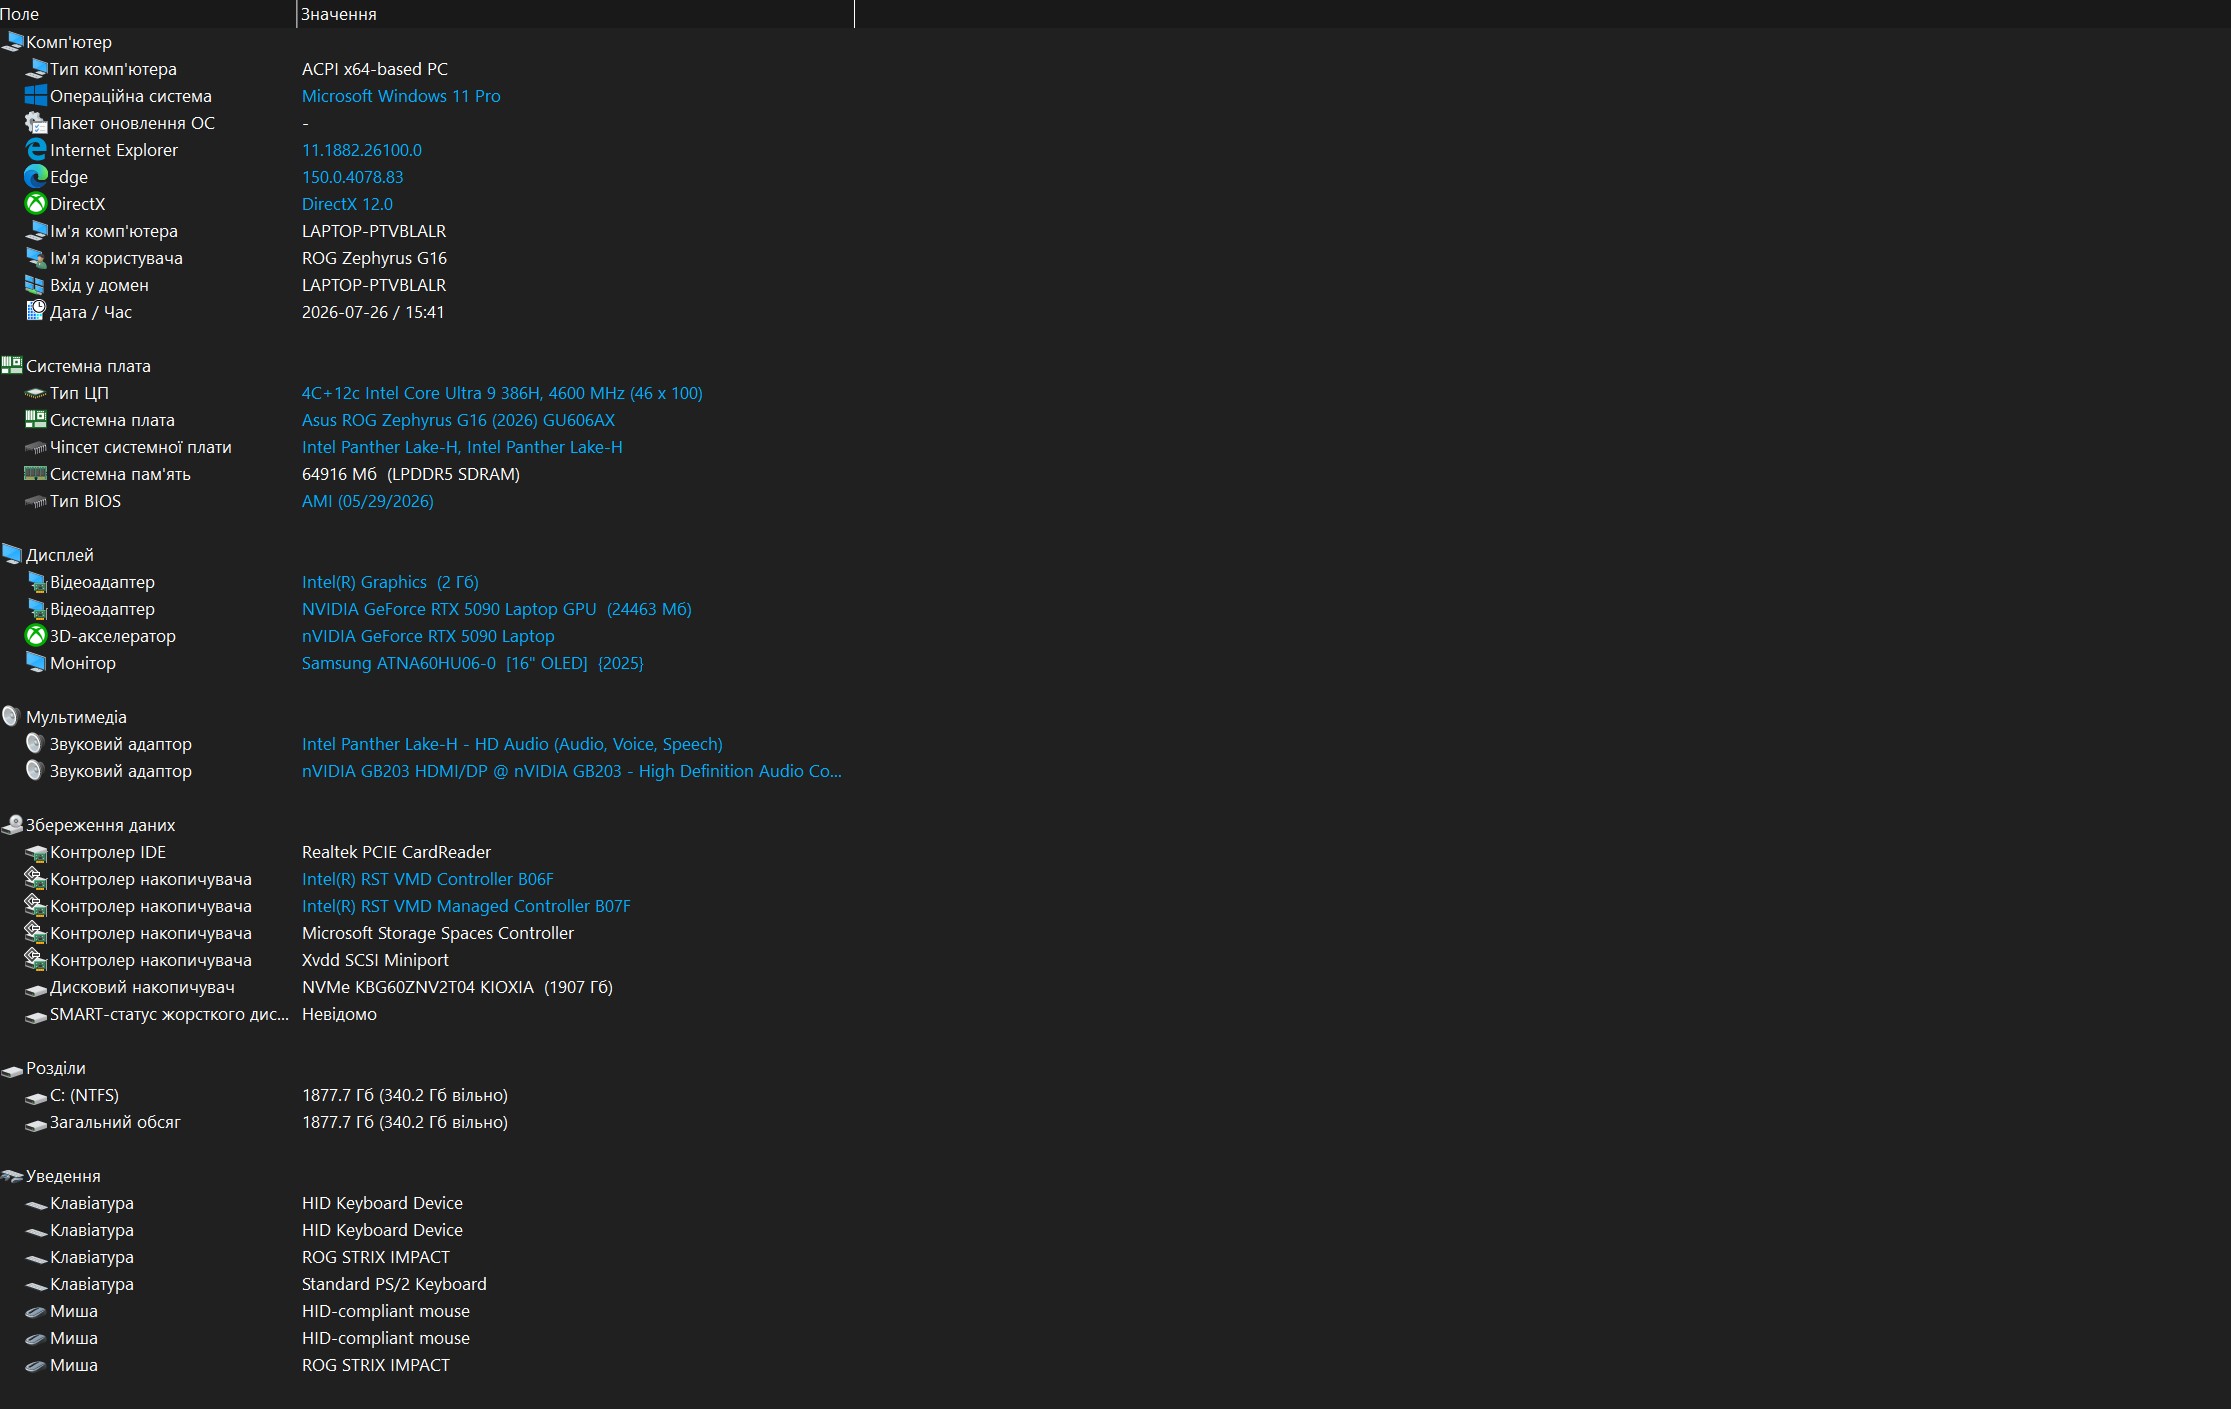Click the Поле column header
The height and width of the screenshot is (1409, 2231).
[148, 14]
